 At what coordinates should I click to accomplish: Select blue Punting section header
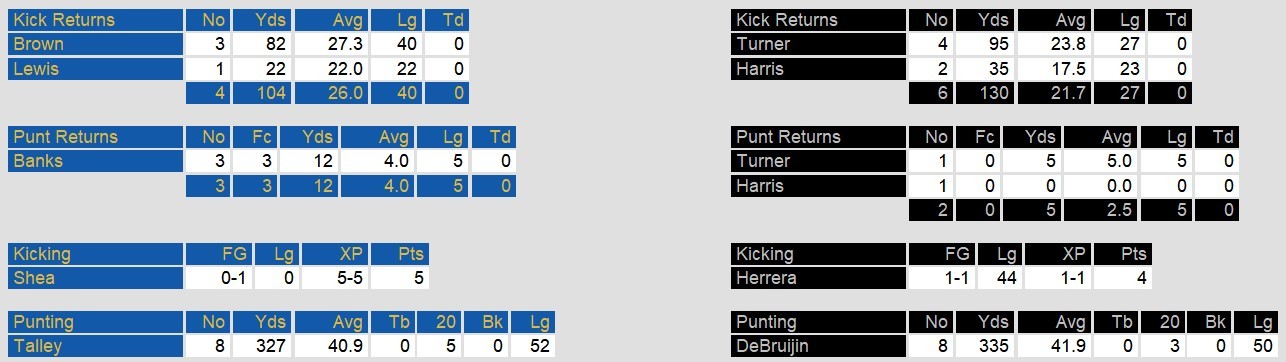pyautogui.click(x=95, y=322)
